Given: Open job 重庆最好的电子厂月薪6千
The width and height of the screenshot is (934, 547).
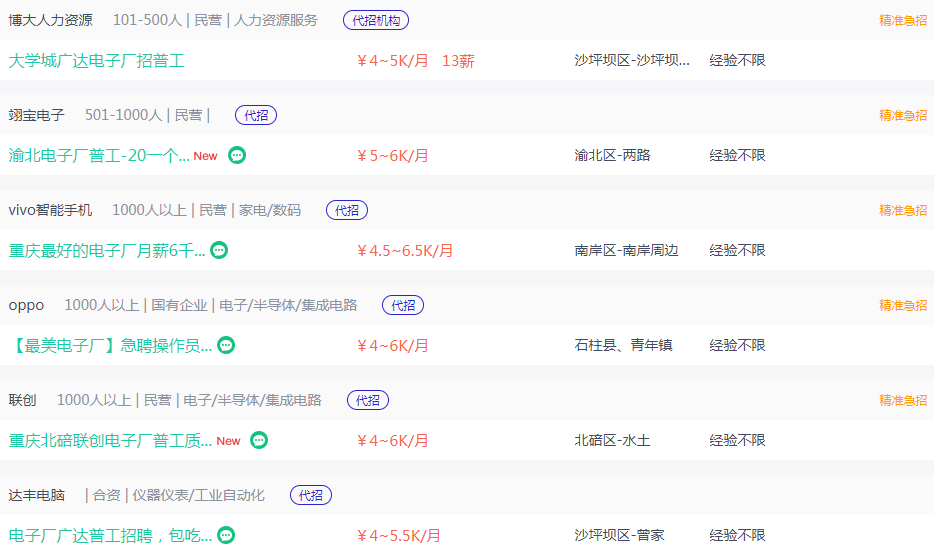Looking at the screenshot, I should tap(107, 250).
